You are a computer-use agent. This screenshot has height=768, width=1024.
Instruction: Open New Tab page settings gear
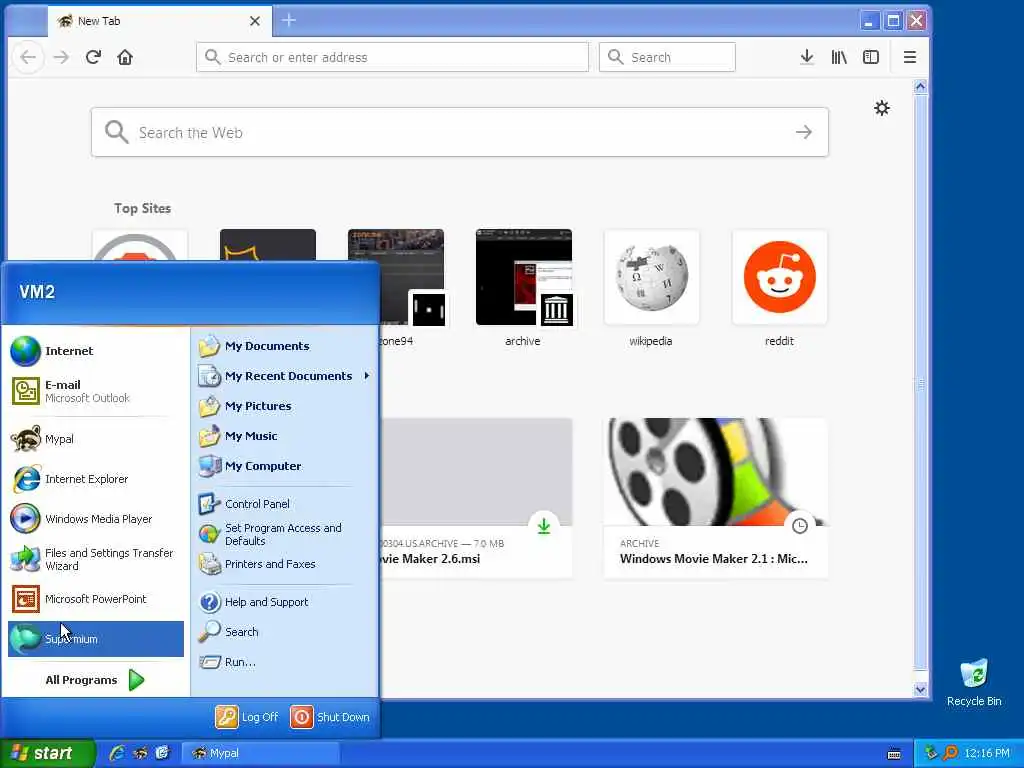tap(882, 108)
